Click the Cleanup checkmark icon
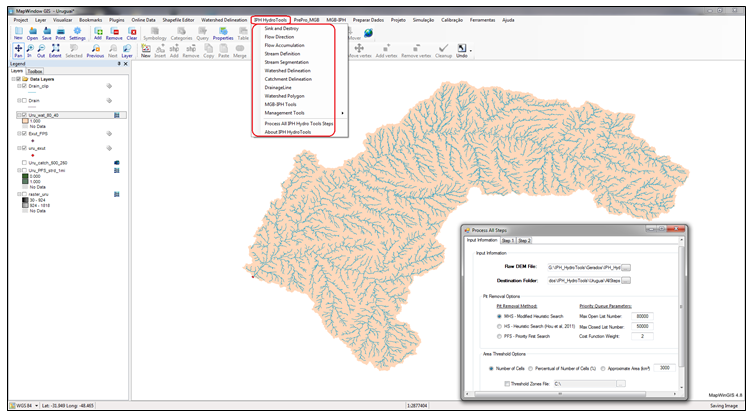This screenshot has width=756, height=418. click(x=444, y=50)
